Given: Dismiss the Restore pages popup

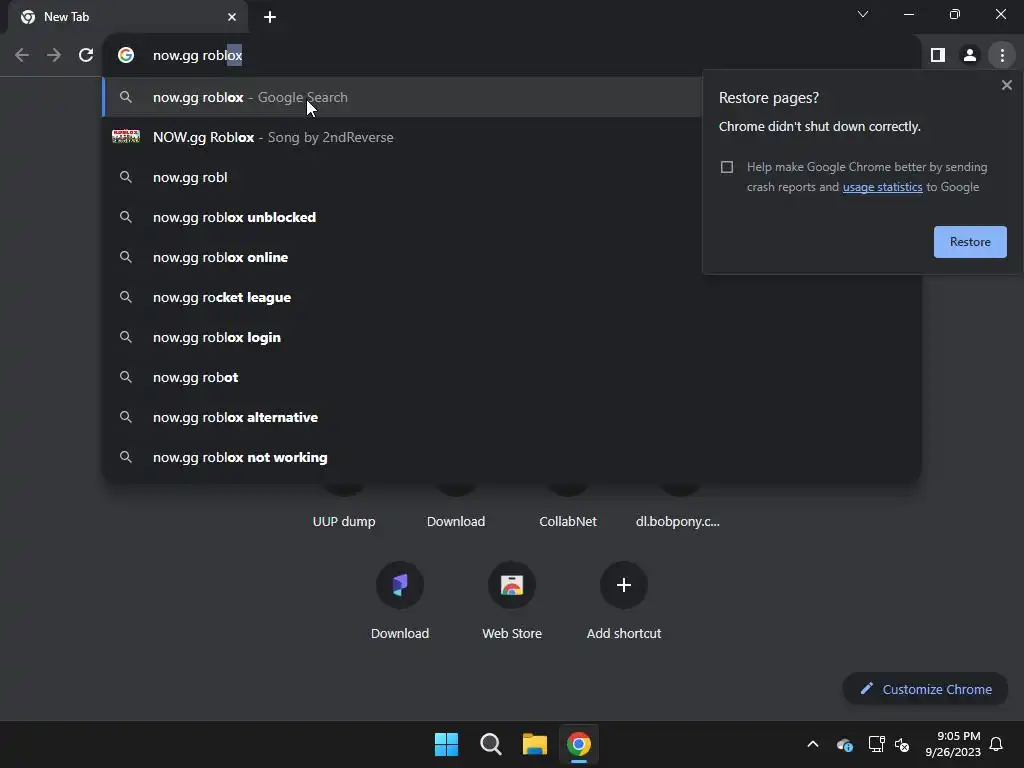Looking at the screenshot, I should click(1006, 85).
